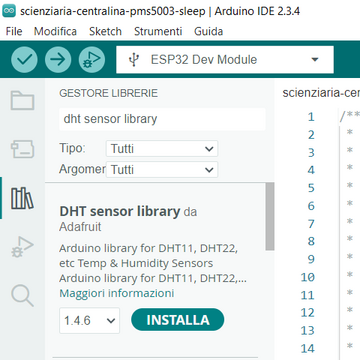Click the library list scrollbar thumb
The width and height of the screenshot is (360, 360).
click(270, 216)
